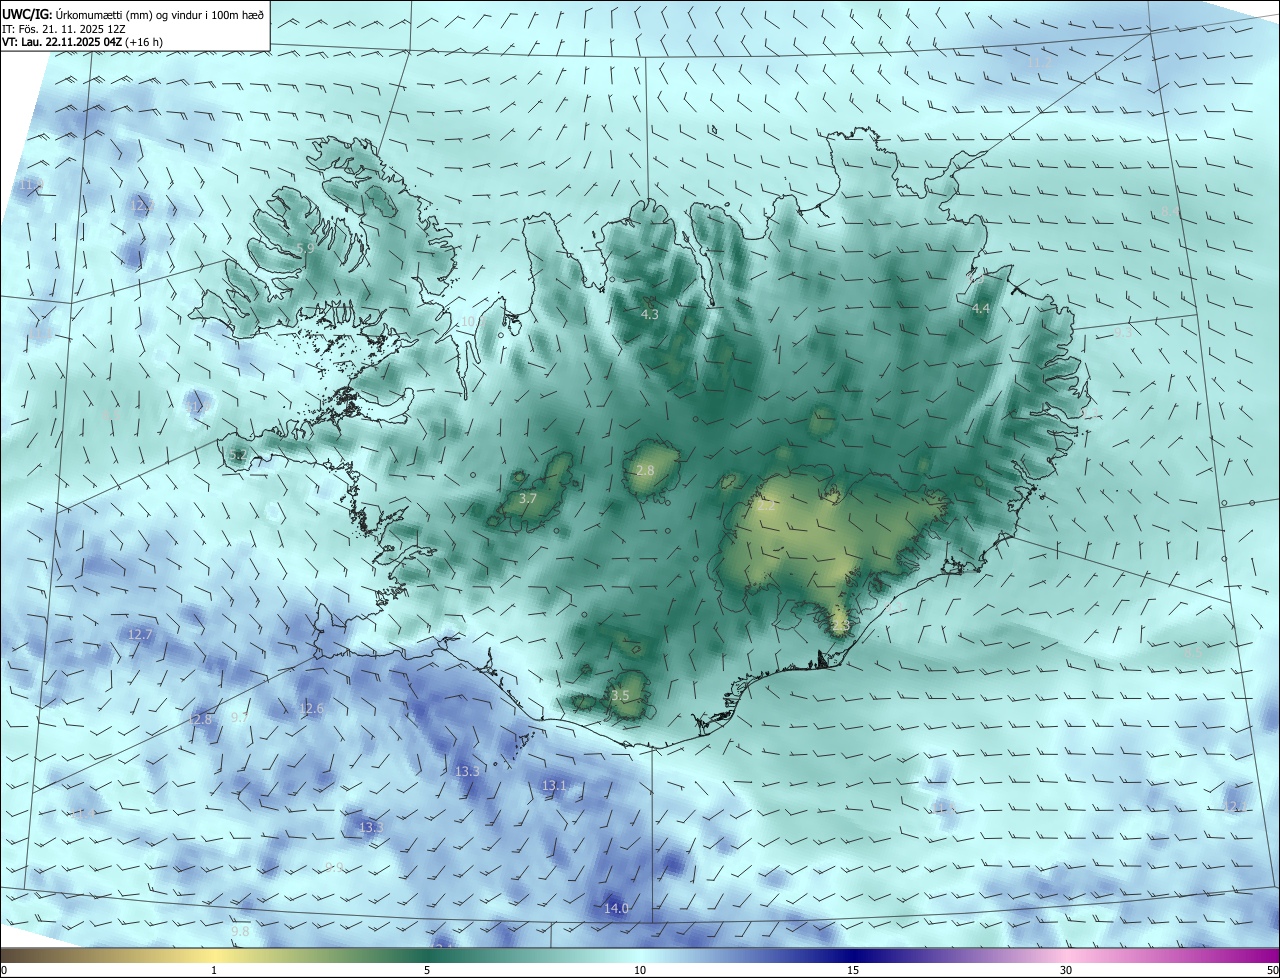Click the 1 tick label on the color scale
This screenshot has height=978, width=1280.
pos(214,970)
